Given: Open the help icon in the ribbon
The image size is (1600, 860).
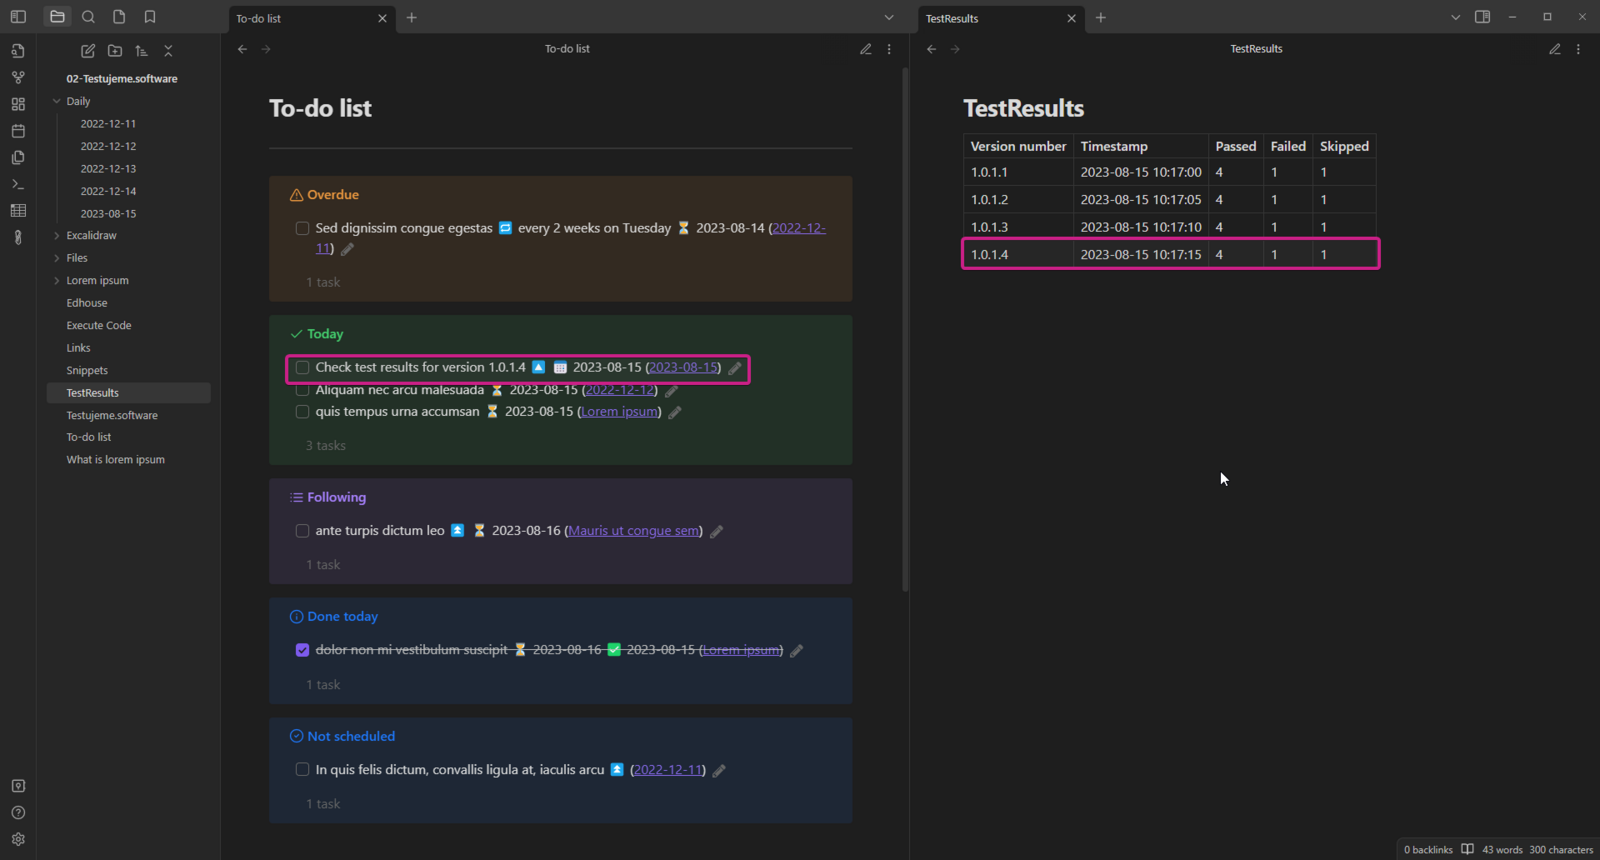Looking at the screenshot, I should [x=18, y=813].
